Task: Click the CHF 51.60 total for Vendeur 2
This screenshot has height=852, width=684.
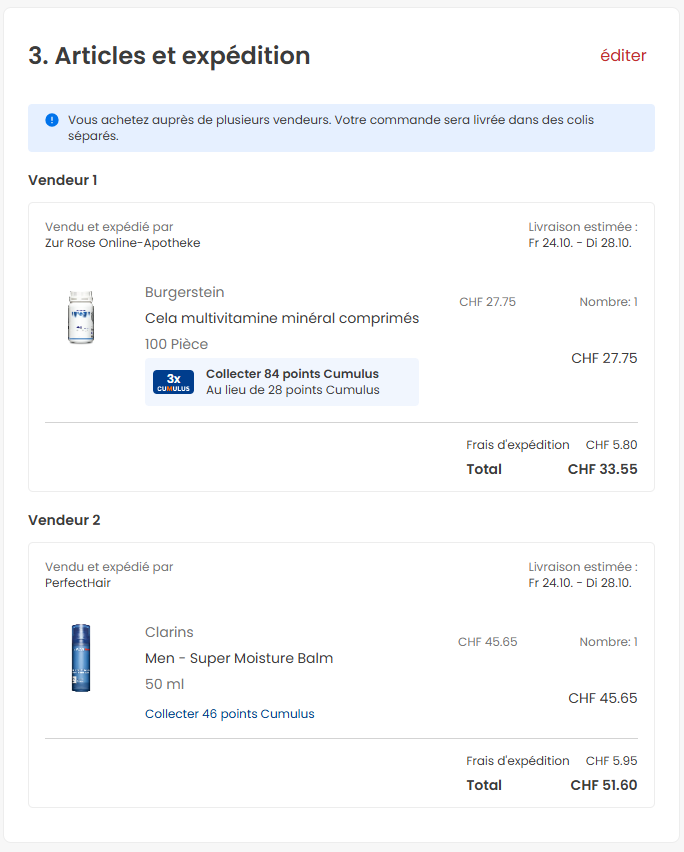Action: point(603,785)
